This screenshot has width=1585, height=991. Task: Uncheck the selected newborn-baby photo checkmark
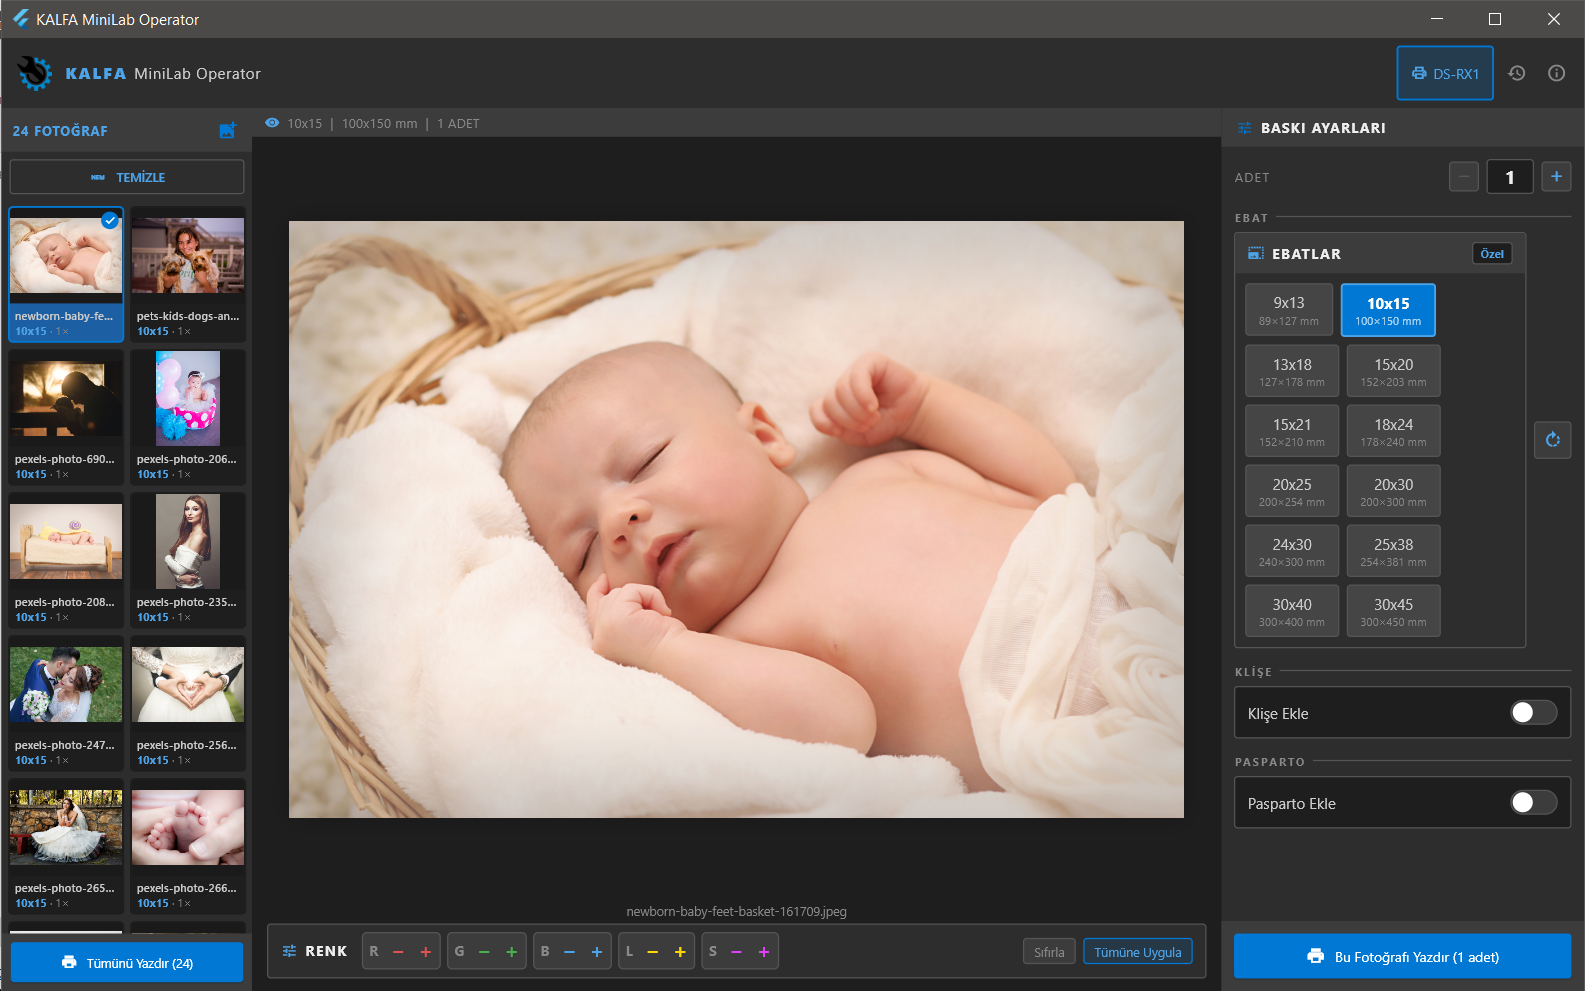110,220
